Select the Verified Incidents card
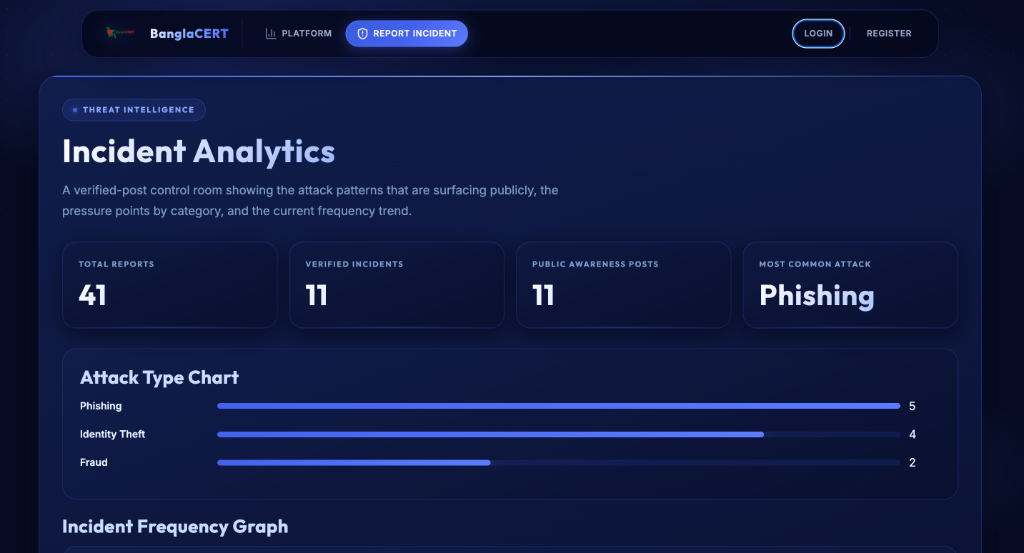The image size is (1024, 553). [x=396, y=285]
